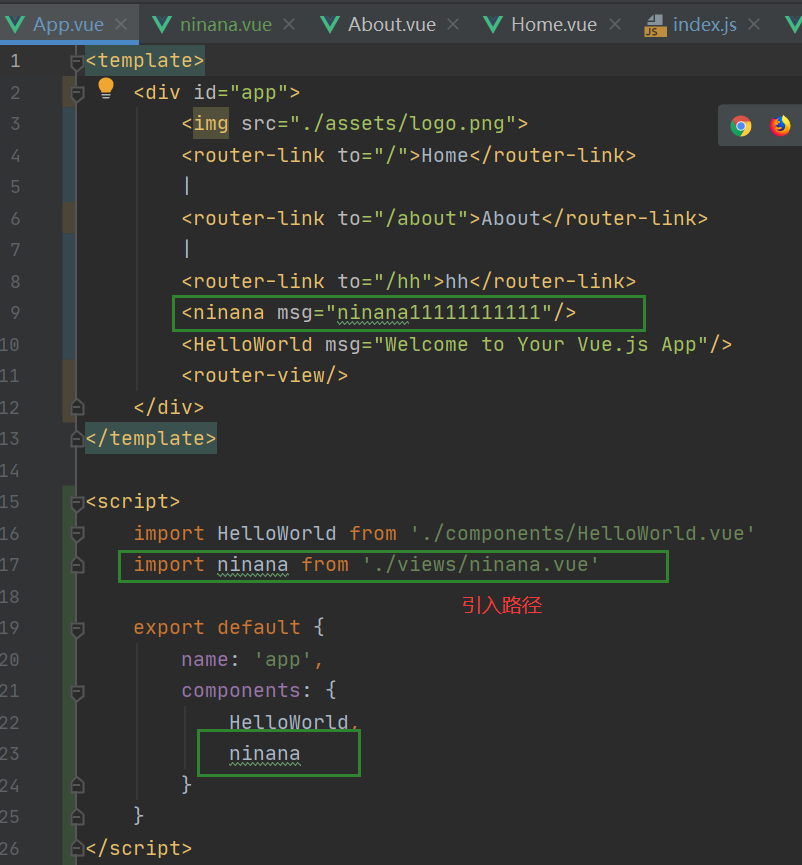
Task: Fold the import block at line 16
Action: click(x=77, y=533)
